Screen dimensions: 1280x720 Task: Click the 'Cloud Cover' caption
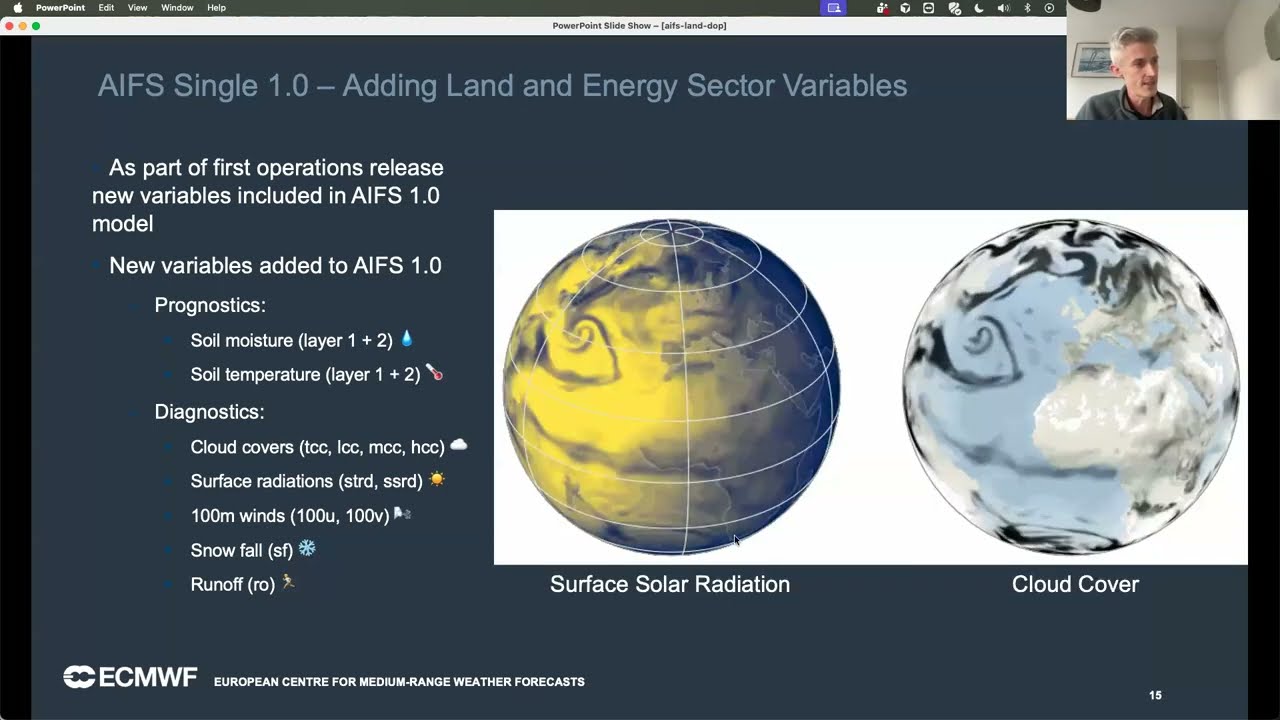point(1075,584)
